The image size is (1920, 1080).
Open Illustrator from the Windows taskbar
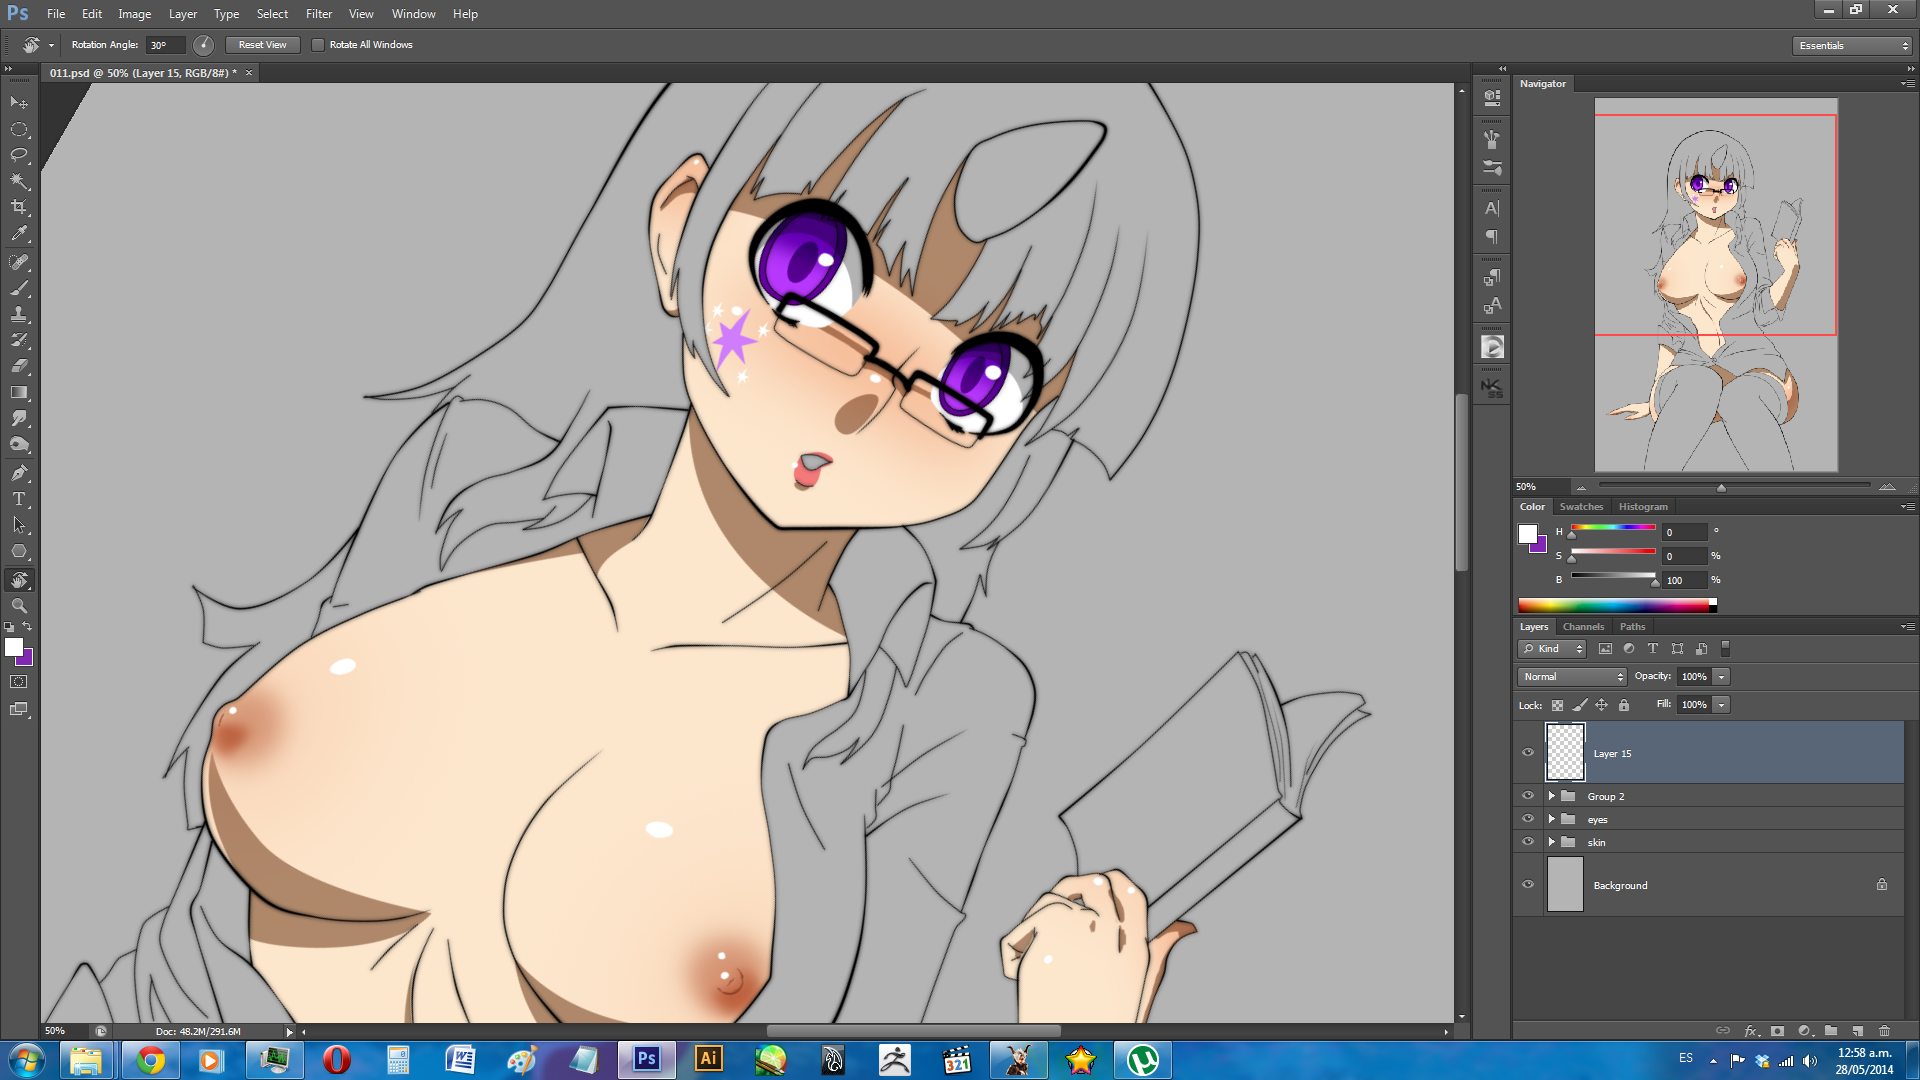coord(708,1059)
